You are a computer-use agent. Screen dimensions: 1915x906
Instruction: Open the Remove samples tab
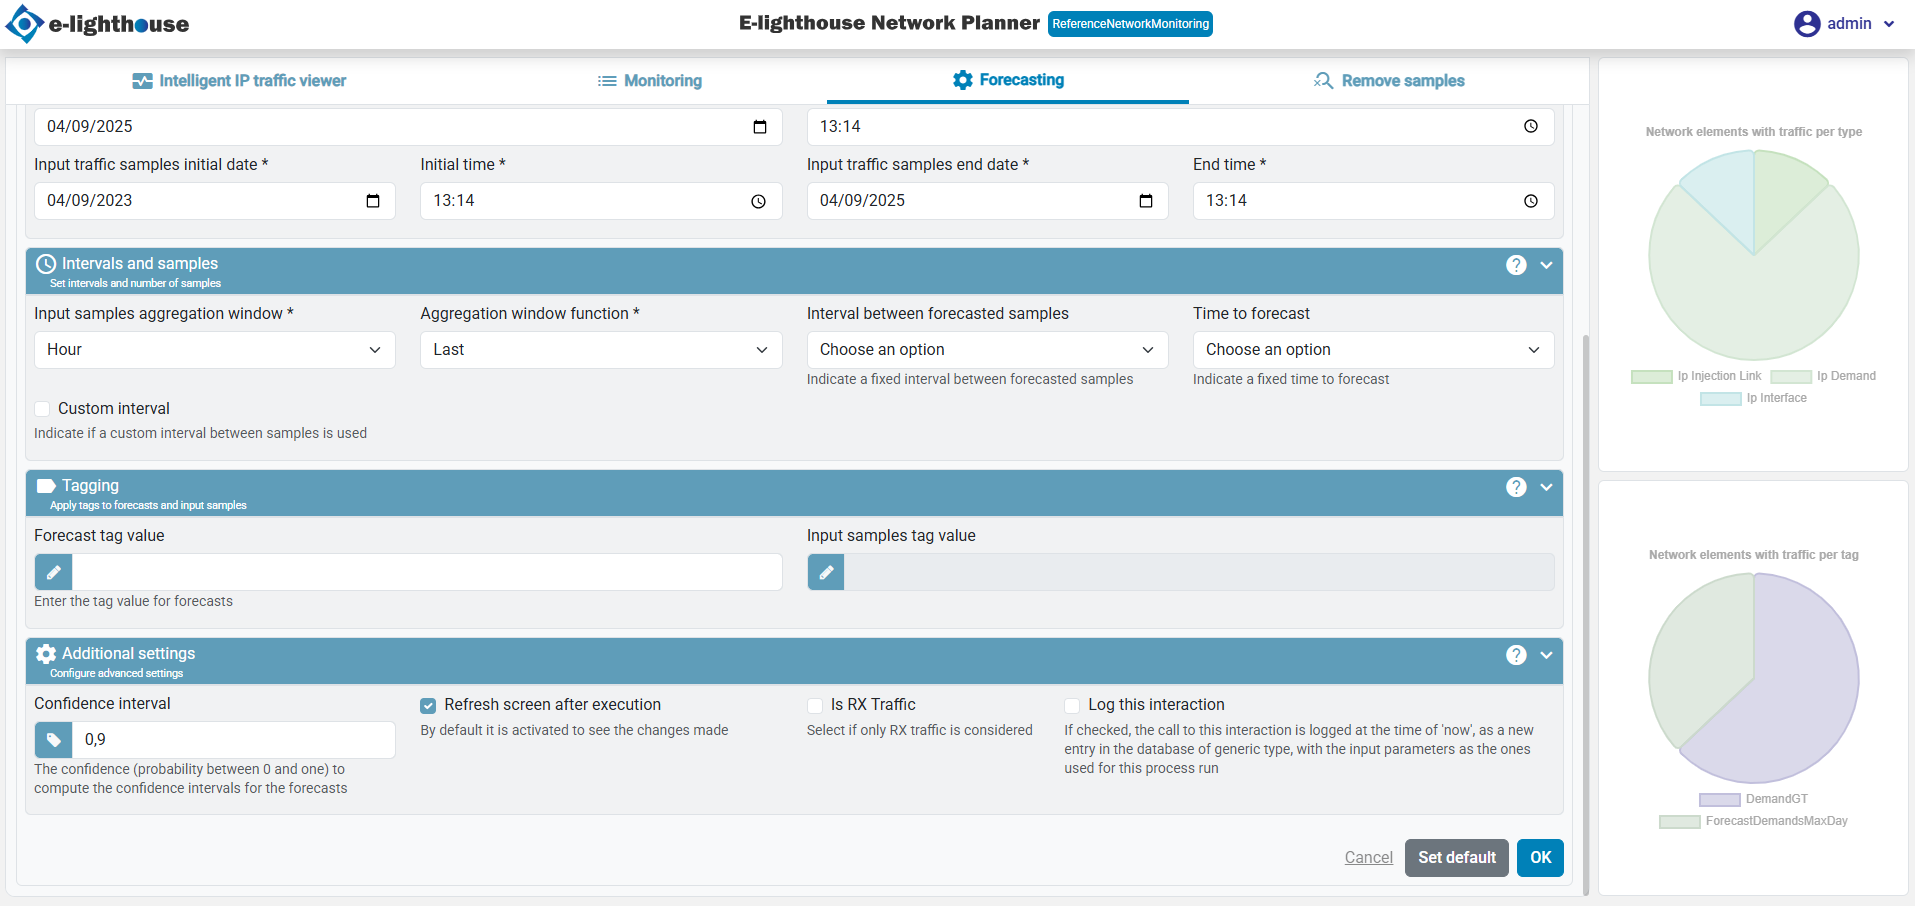click(1389, 81)
